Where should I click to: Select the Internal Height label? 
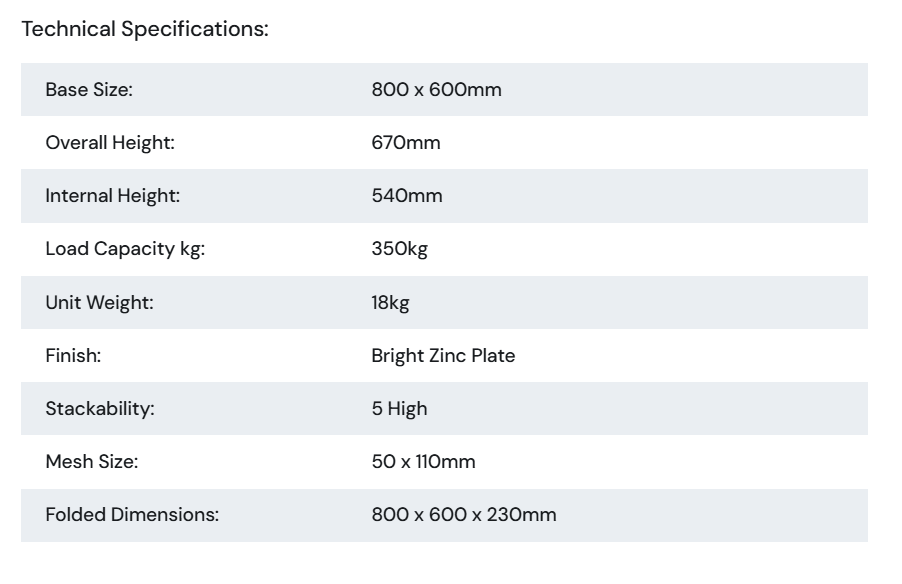point(113,196)
